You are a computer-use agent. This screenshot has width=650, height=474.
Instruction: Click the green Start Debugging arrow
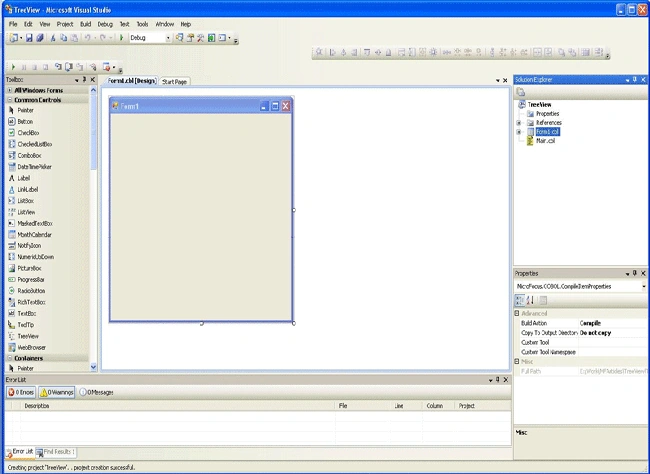point(121,38)
